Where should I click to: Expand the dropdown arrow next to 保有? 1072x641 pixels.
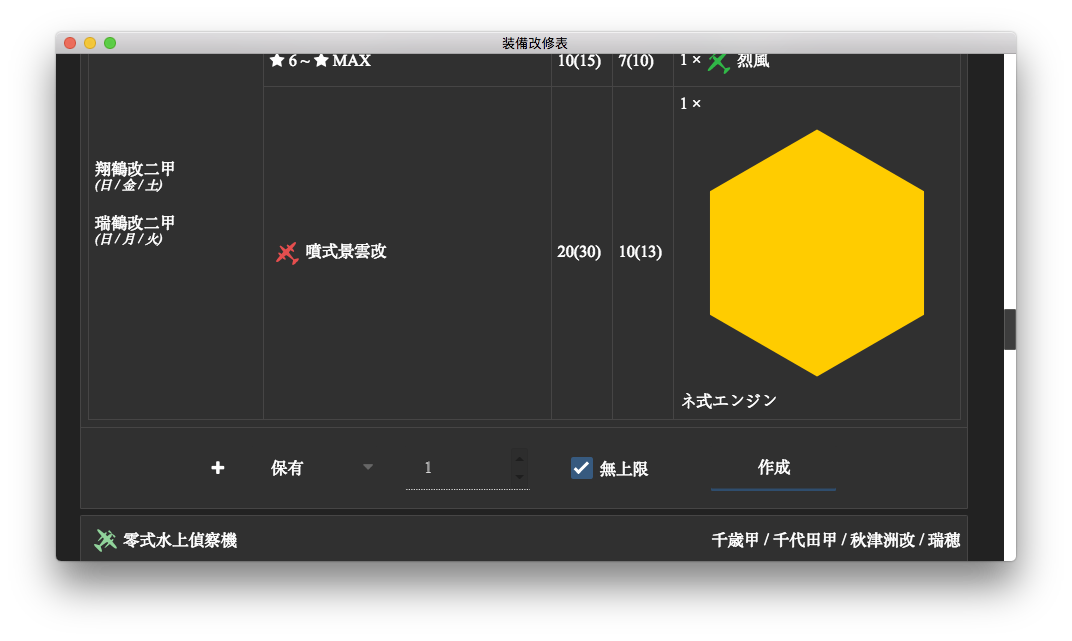coord(368,467)
